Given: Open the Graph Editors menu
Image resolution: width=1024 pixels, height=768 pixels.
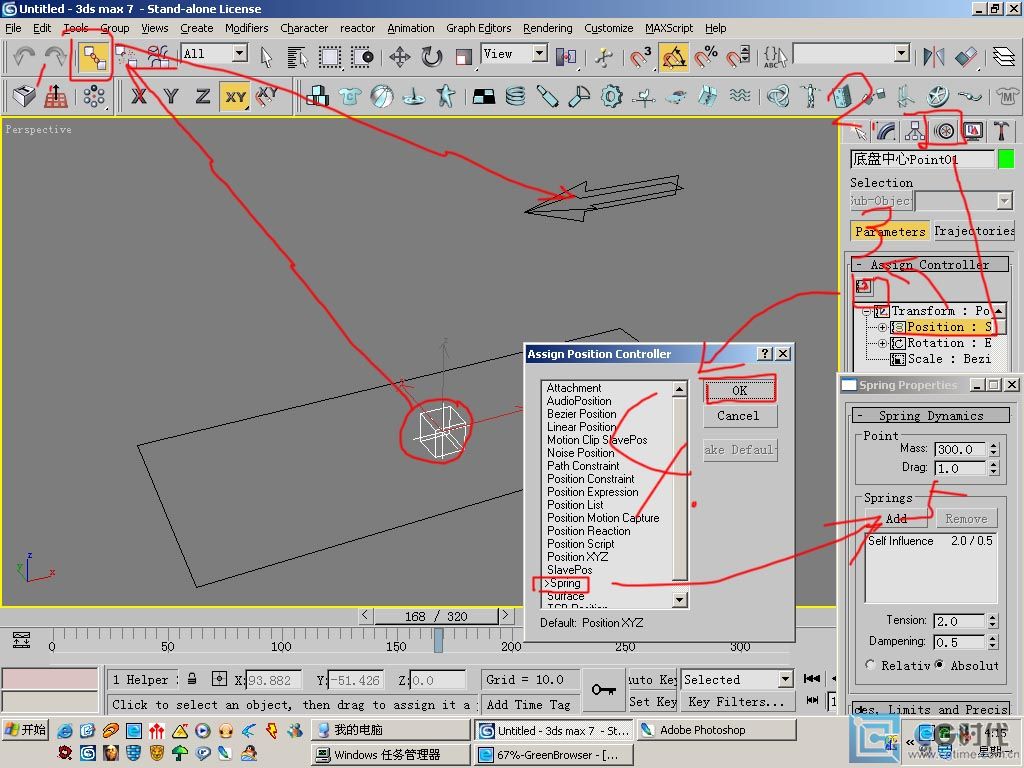Looking at the screenshot, I should click(x=478, y=28).
